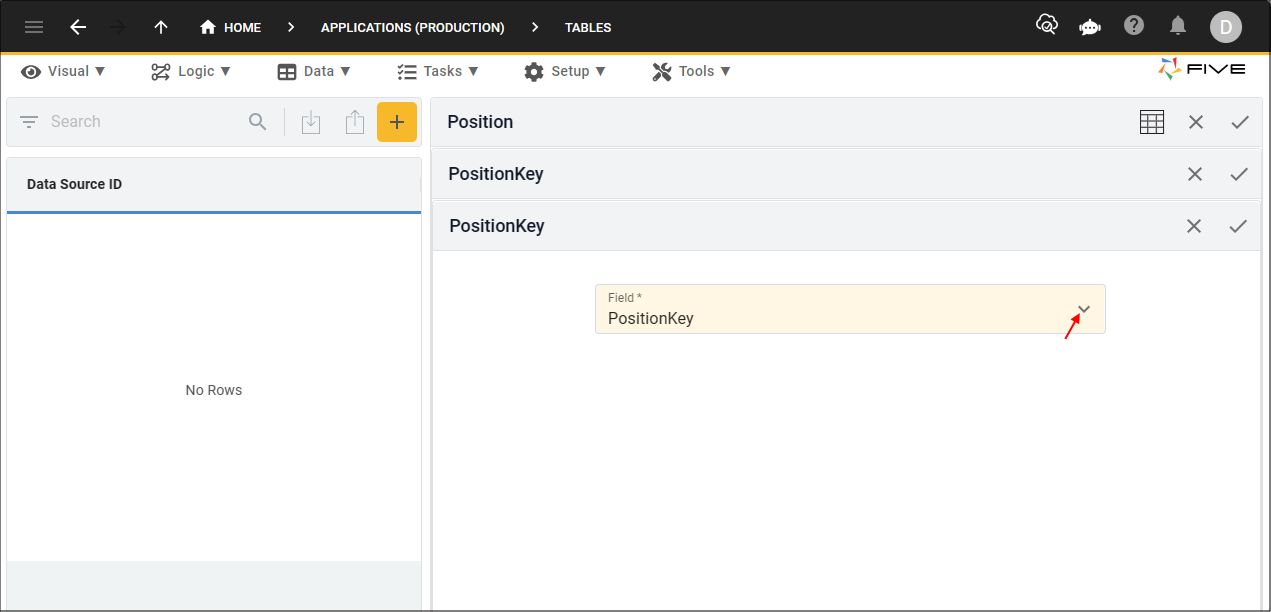Viewport: 1271px width, 612px height.
Task: Open the chatbot assistant icon
Action: point(1089,27)
